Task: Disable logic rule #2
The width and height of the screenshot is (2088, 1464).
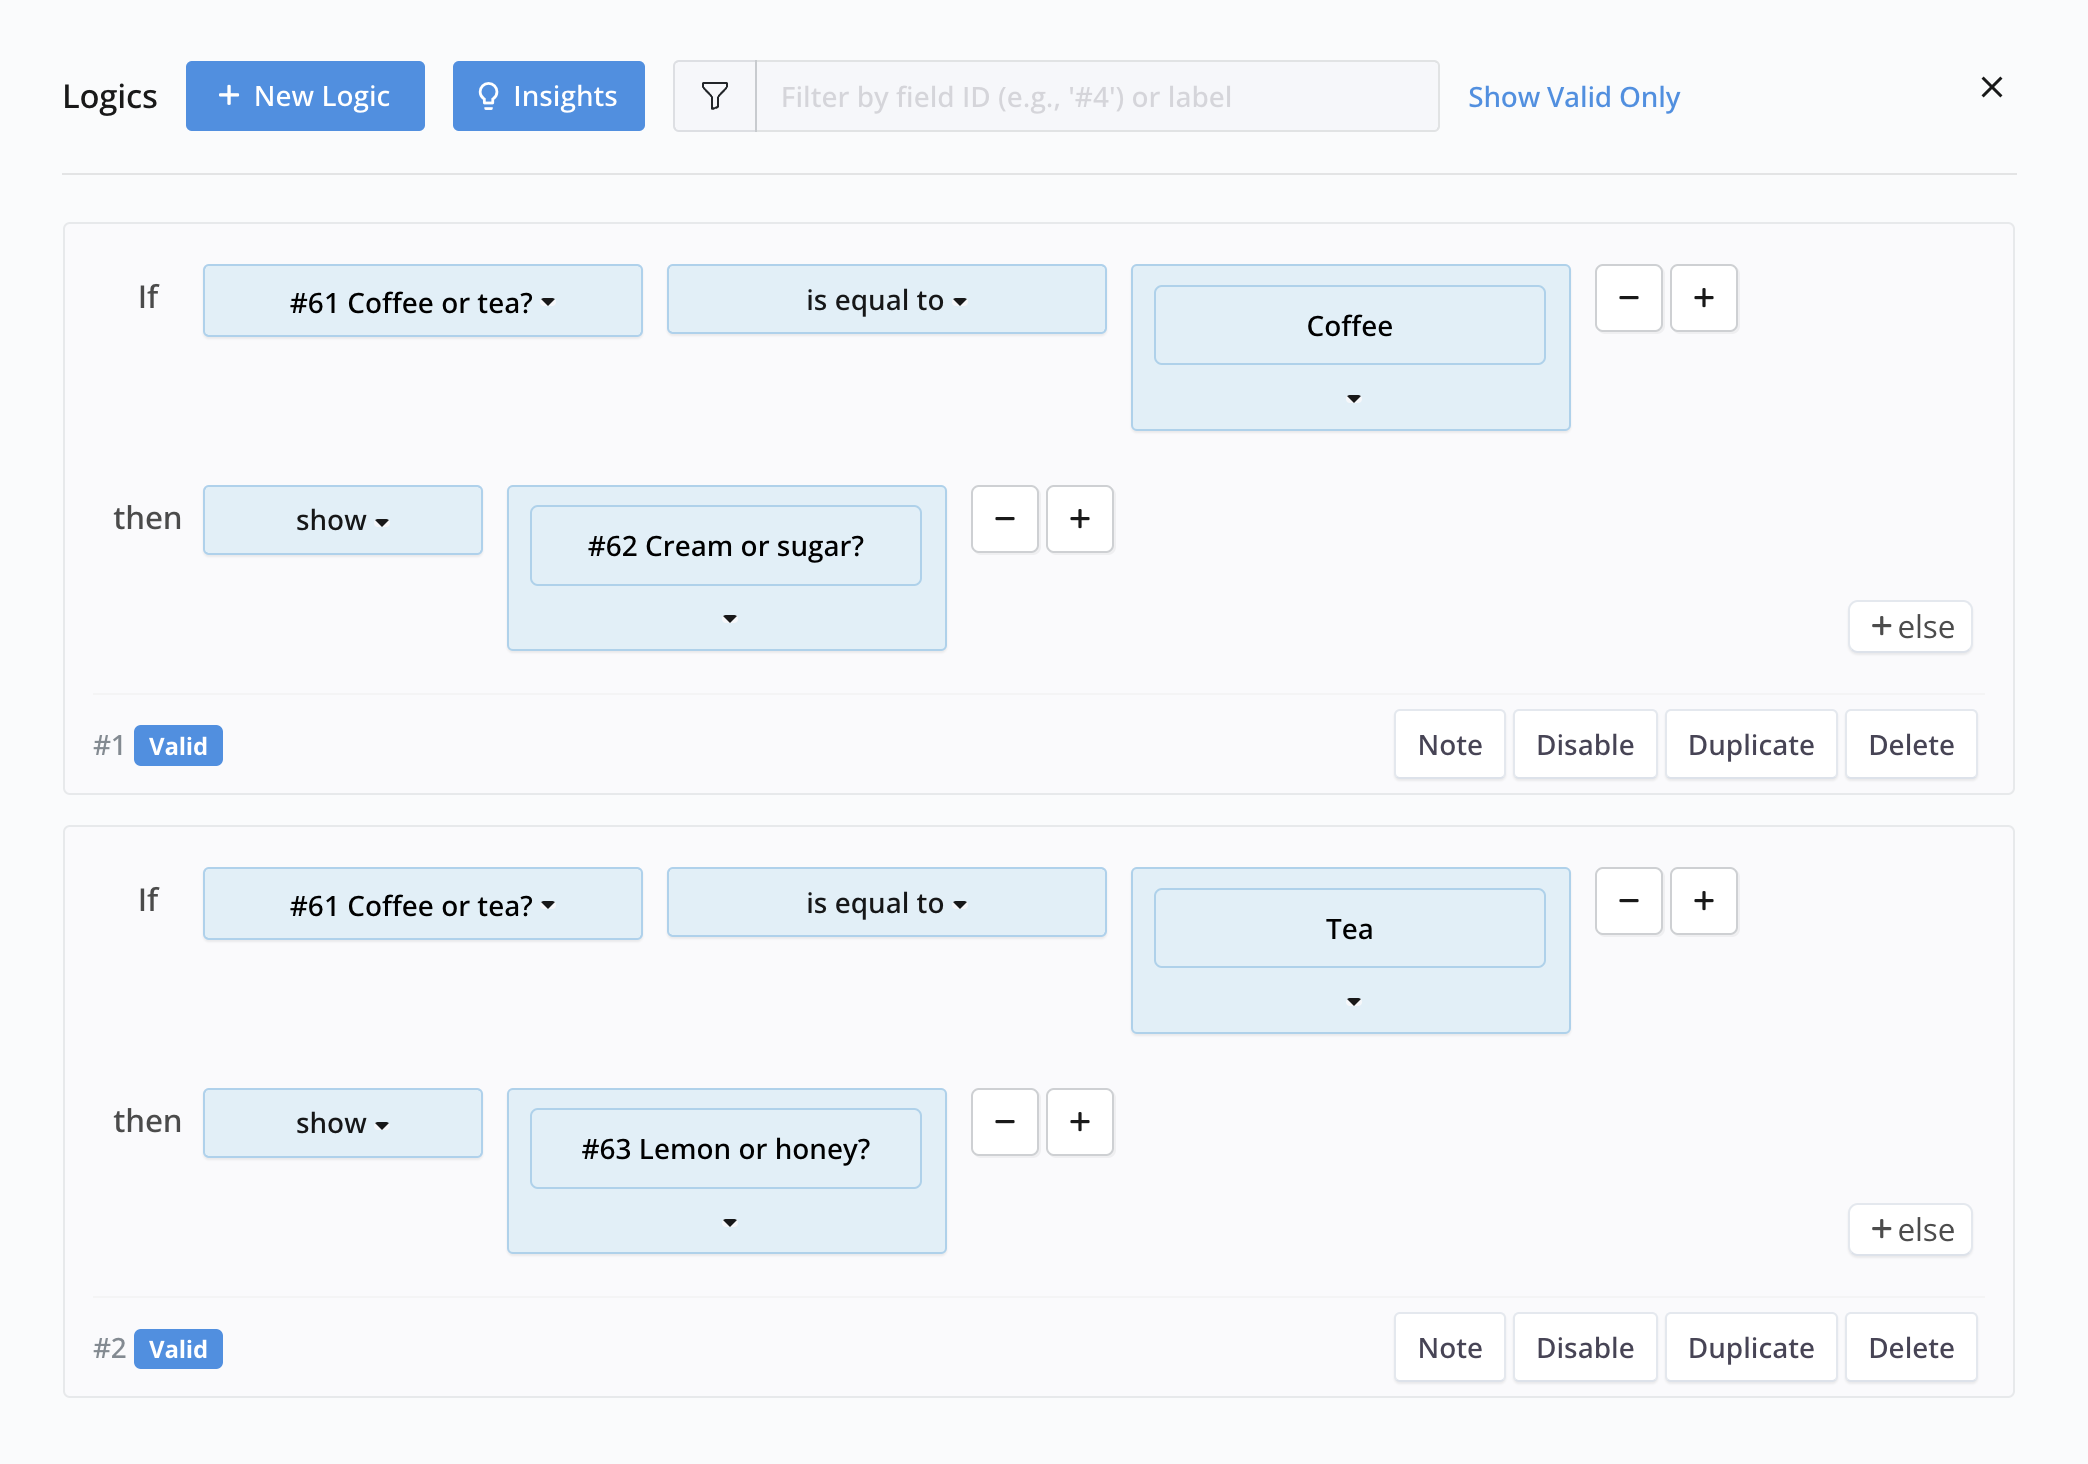Action: click(x=1584, y=1348)
